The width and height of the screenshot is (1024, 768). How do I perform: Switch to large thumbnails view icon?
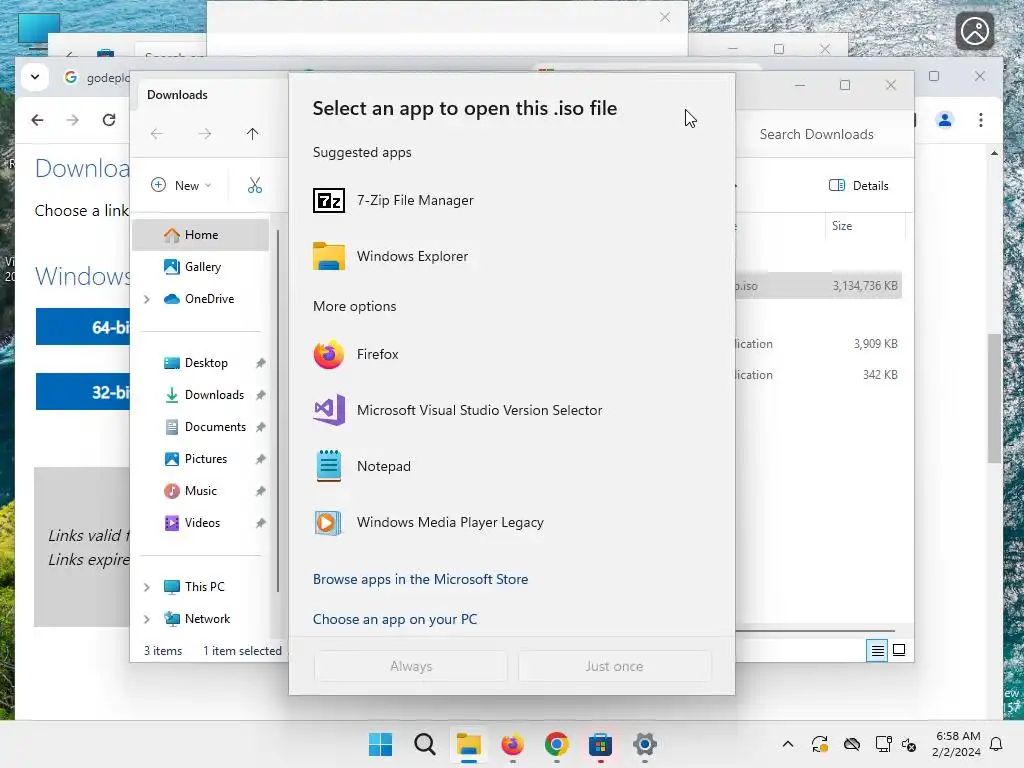pos(899,650)
